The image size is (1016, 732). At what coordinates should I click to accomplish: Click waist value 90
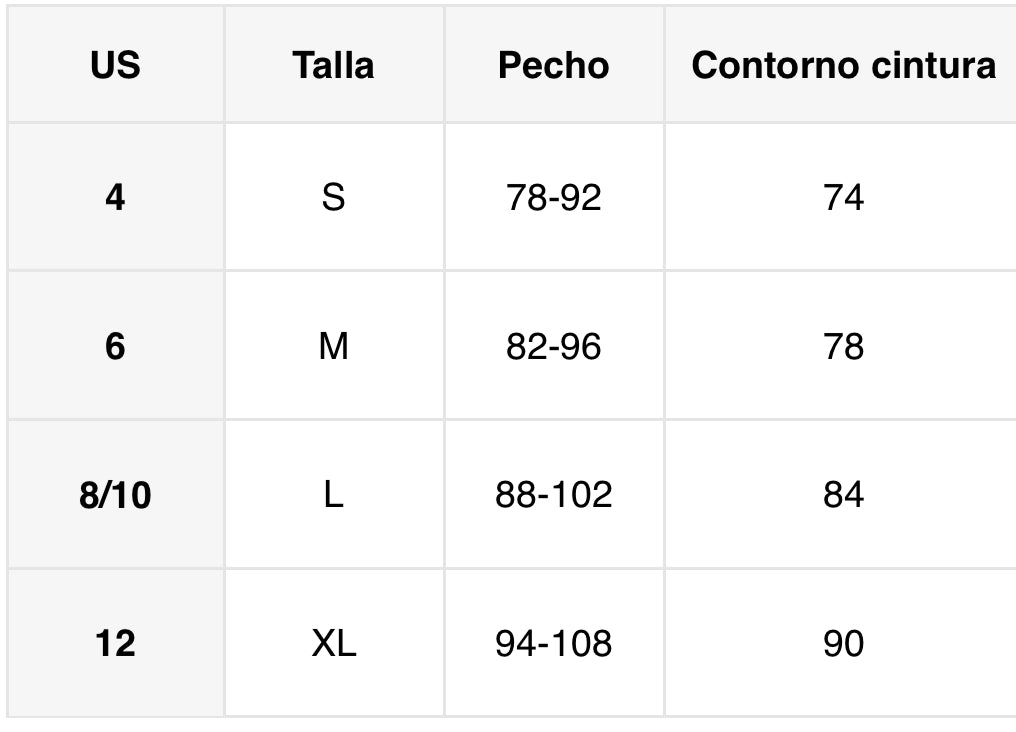coord(843,643)
